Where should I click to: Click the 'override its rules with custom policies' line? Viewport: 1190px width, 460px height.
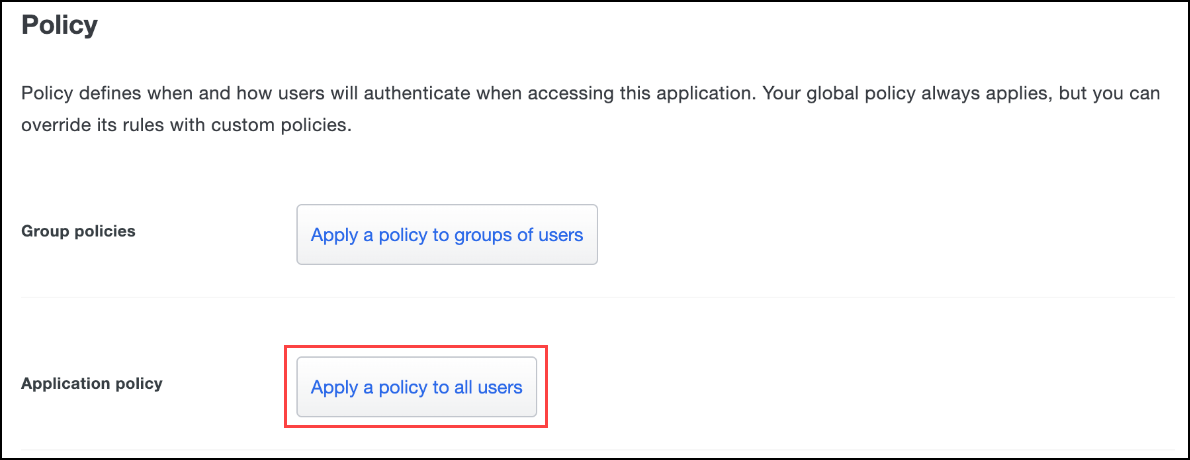coord(187,125)
